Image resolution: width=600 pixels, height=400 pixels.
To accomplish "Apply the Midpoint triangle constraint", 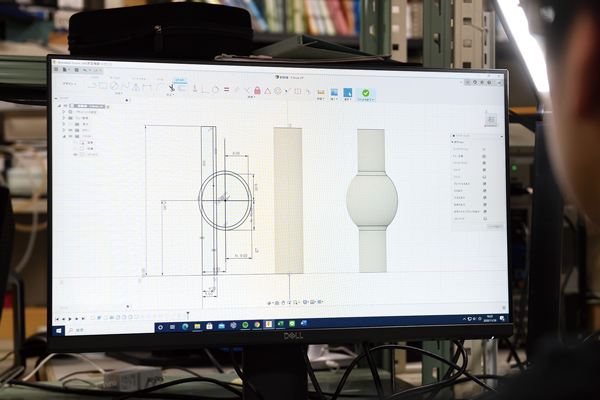I will (x=267, y=91).
